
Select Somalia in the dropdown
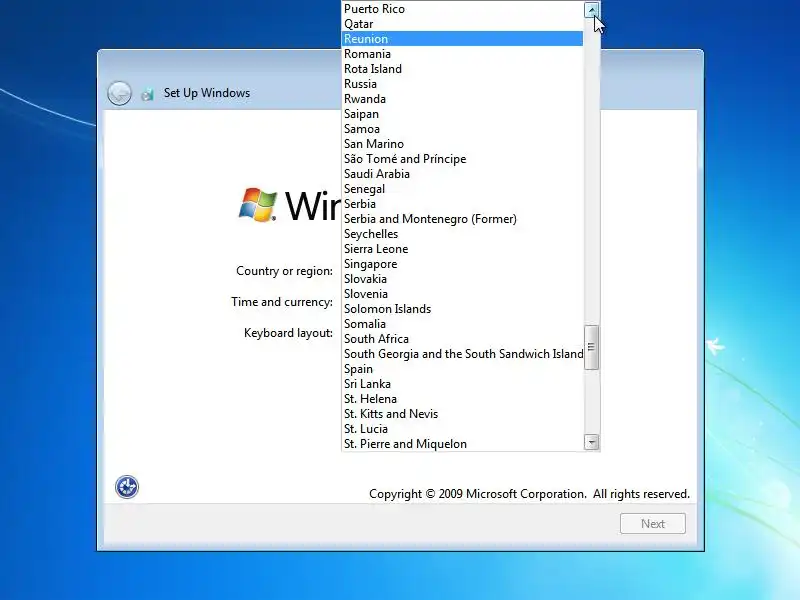(x=462, y=324)
